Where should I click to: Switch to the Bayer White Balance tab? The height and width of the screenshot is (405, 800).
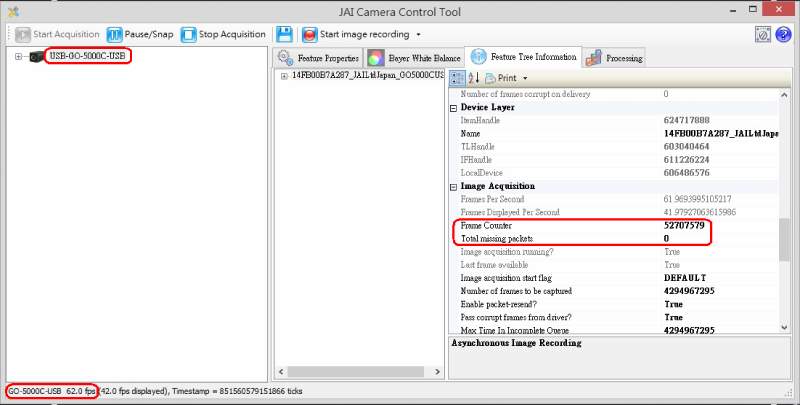click(x=414, y=58)
